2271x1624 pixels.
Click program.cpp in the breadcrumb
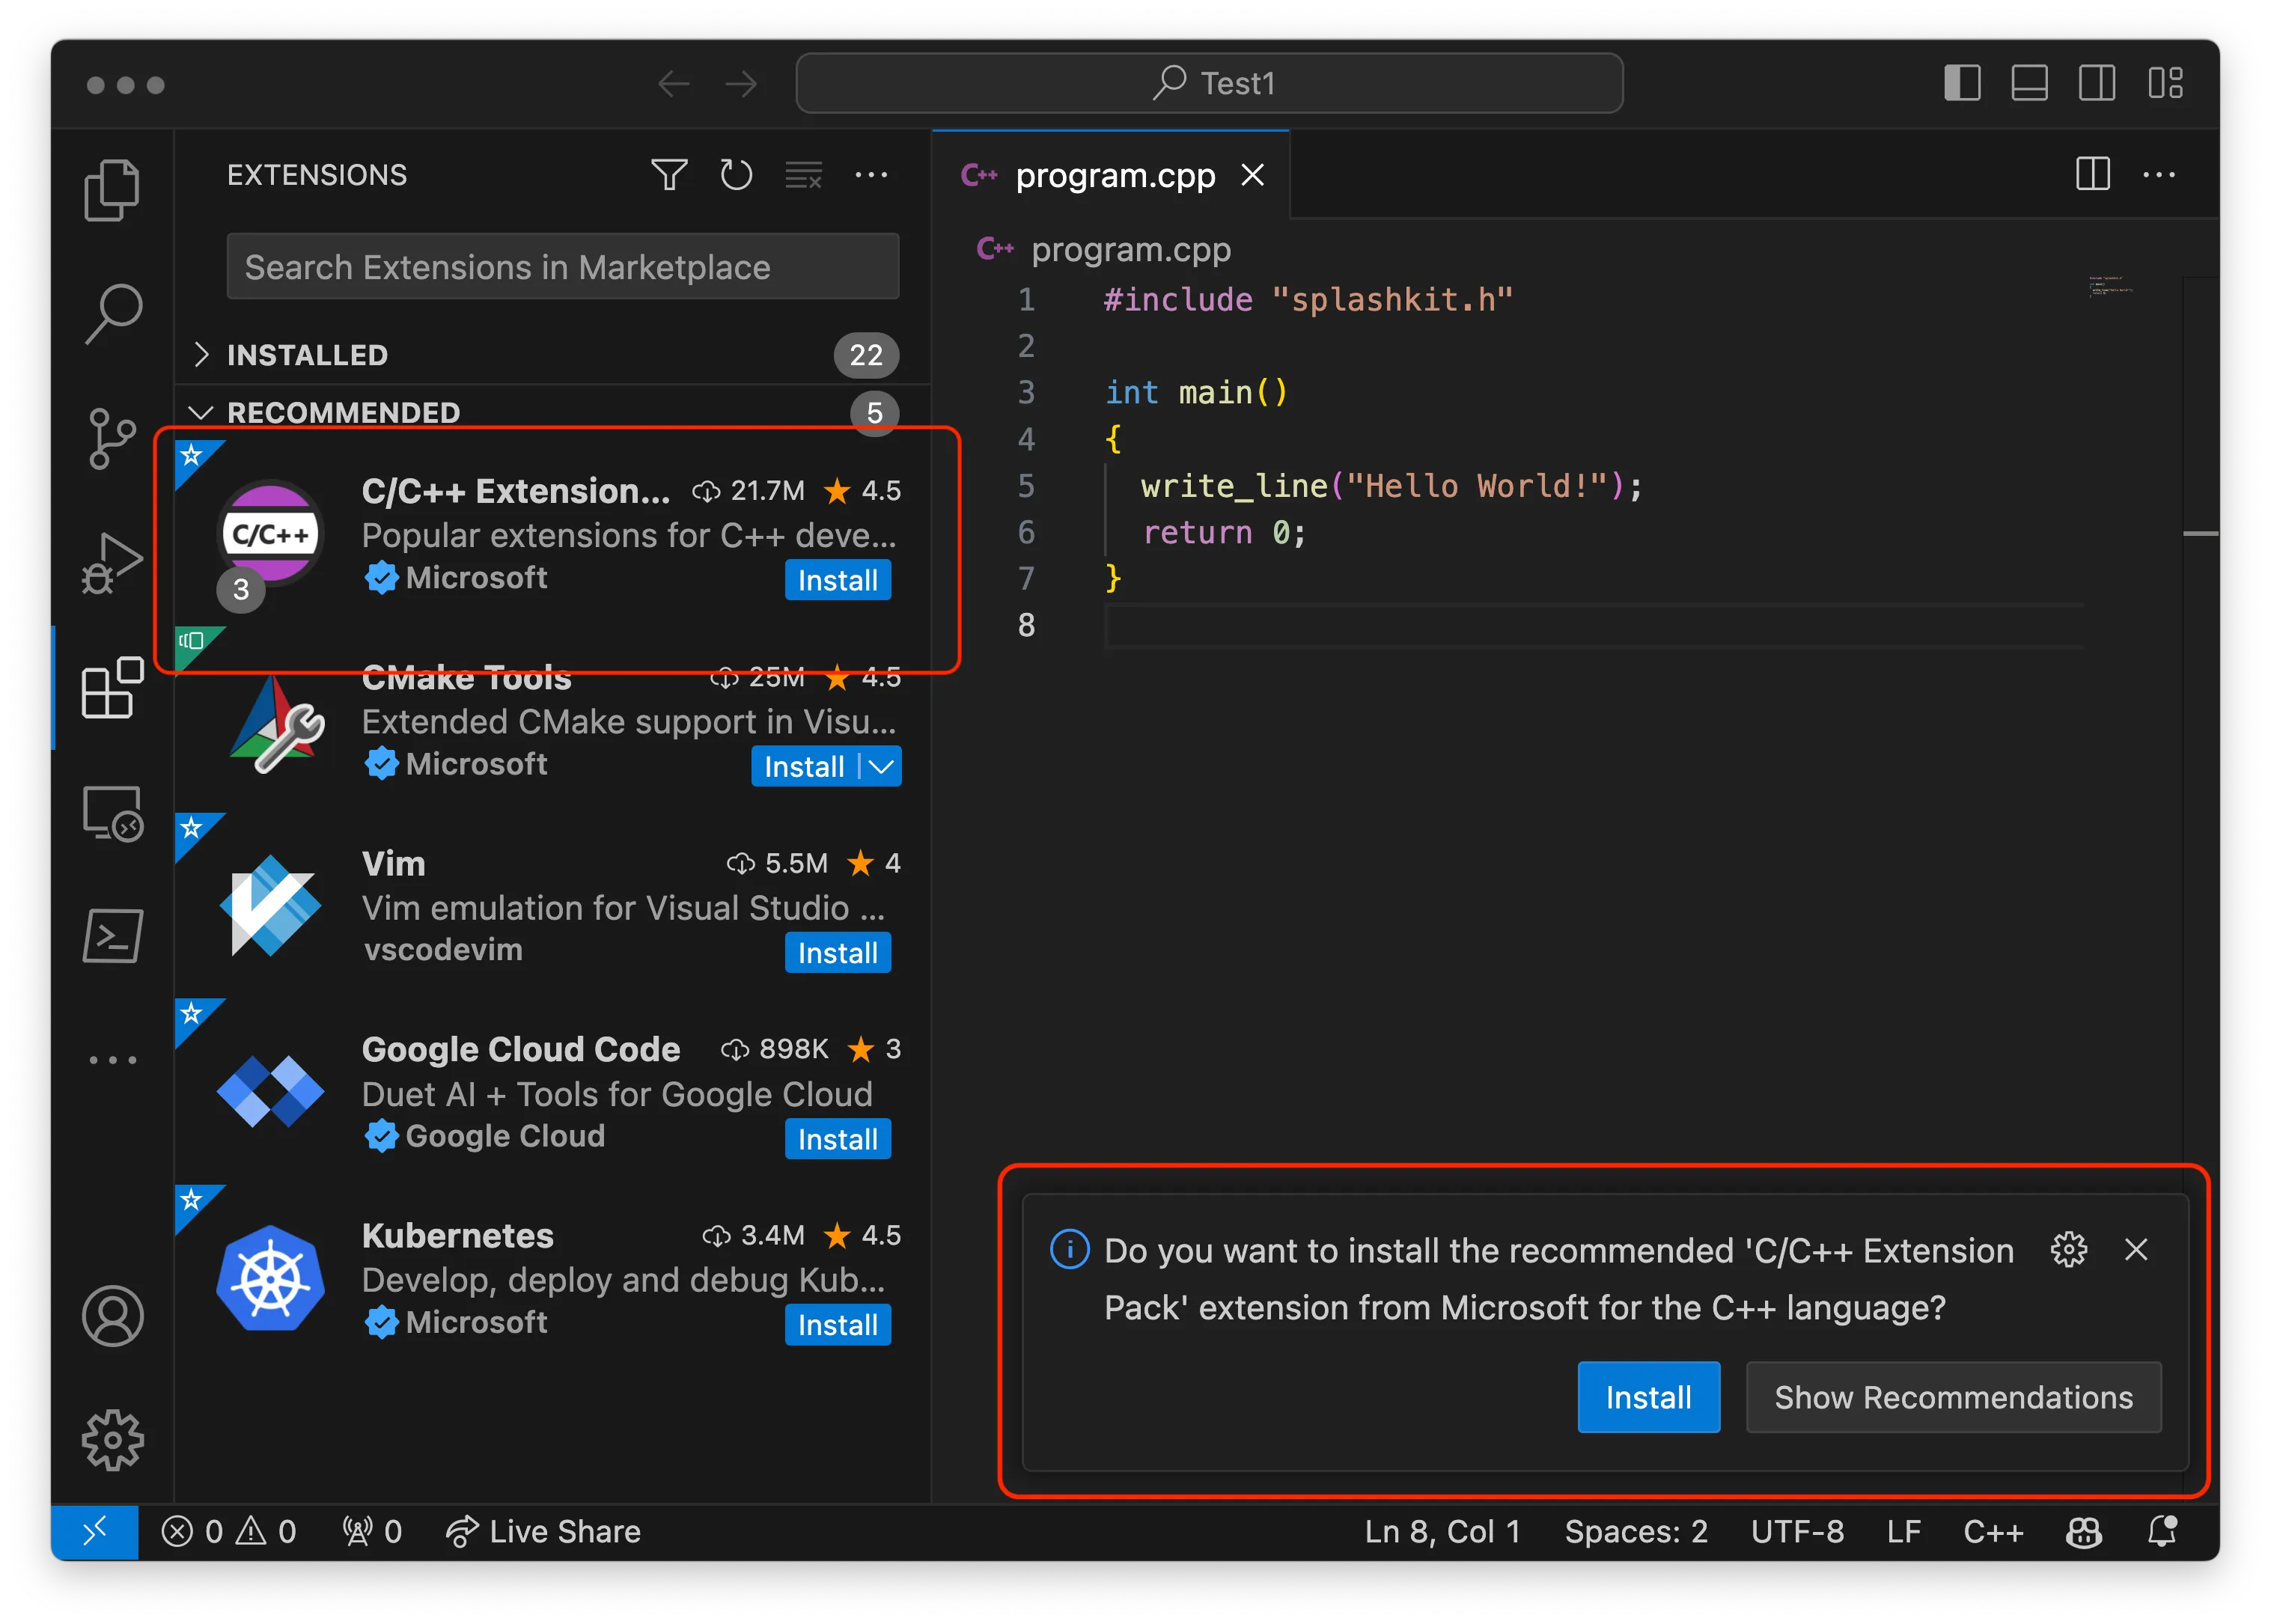[x=1130, y=250]
